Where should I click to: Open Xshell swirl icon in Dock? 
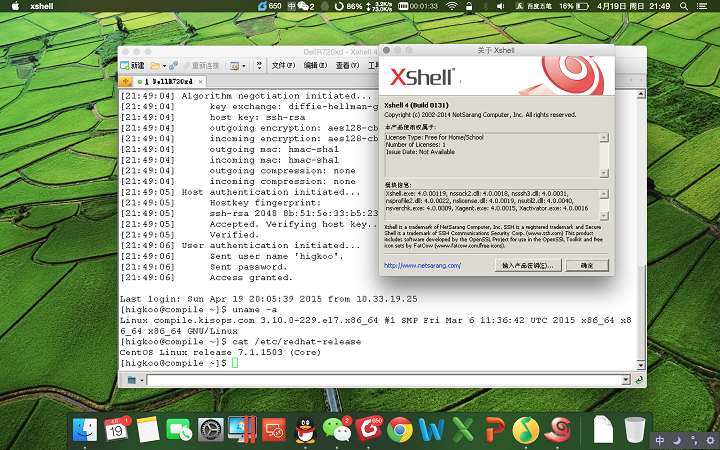[557, 430]
